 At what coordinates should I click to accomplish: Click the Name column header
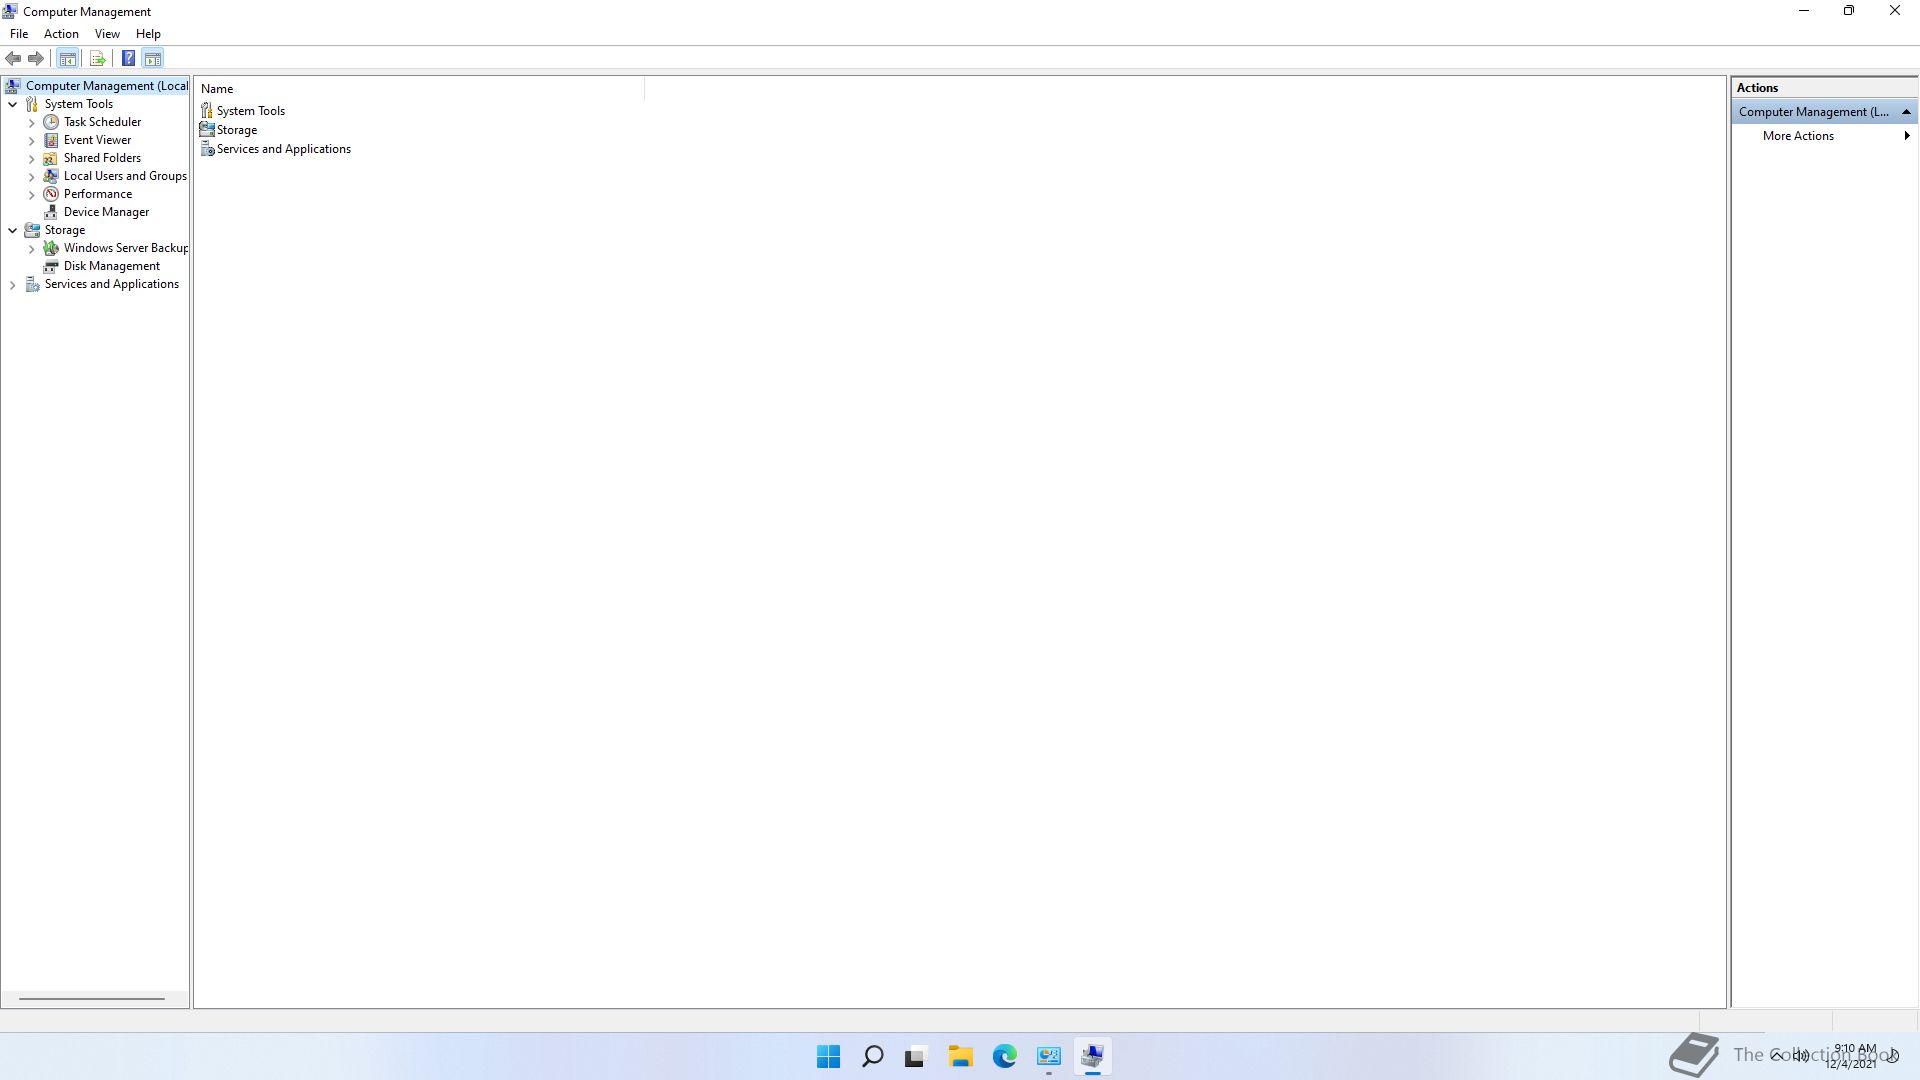click(x=217, y=89)
